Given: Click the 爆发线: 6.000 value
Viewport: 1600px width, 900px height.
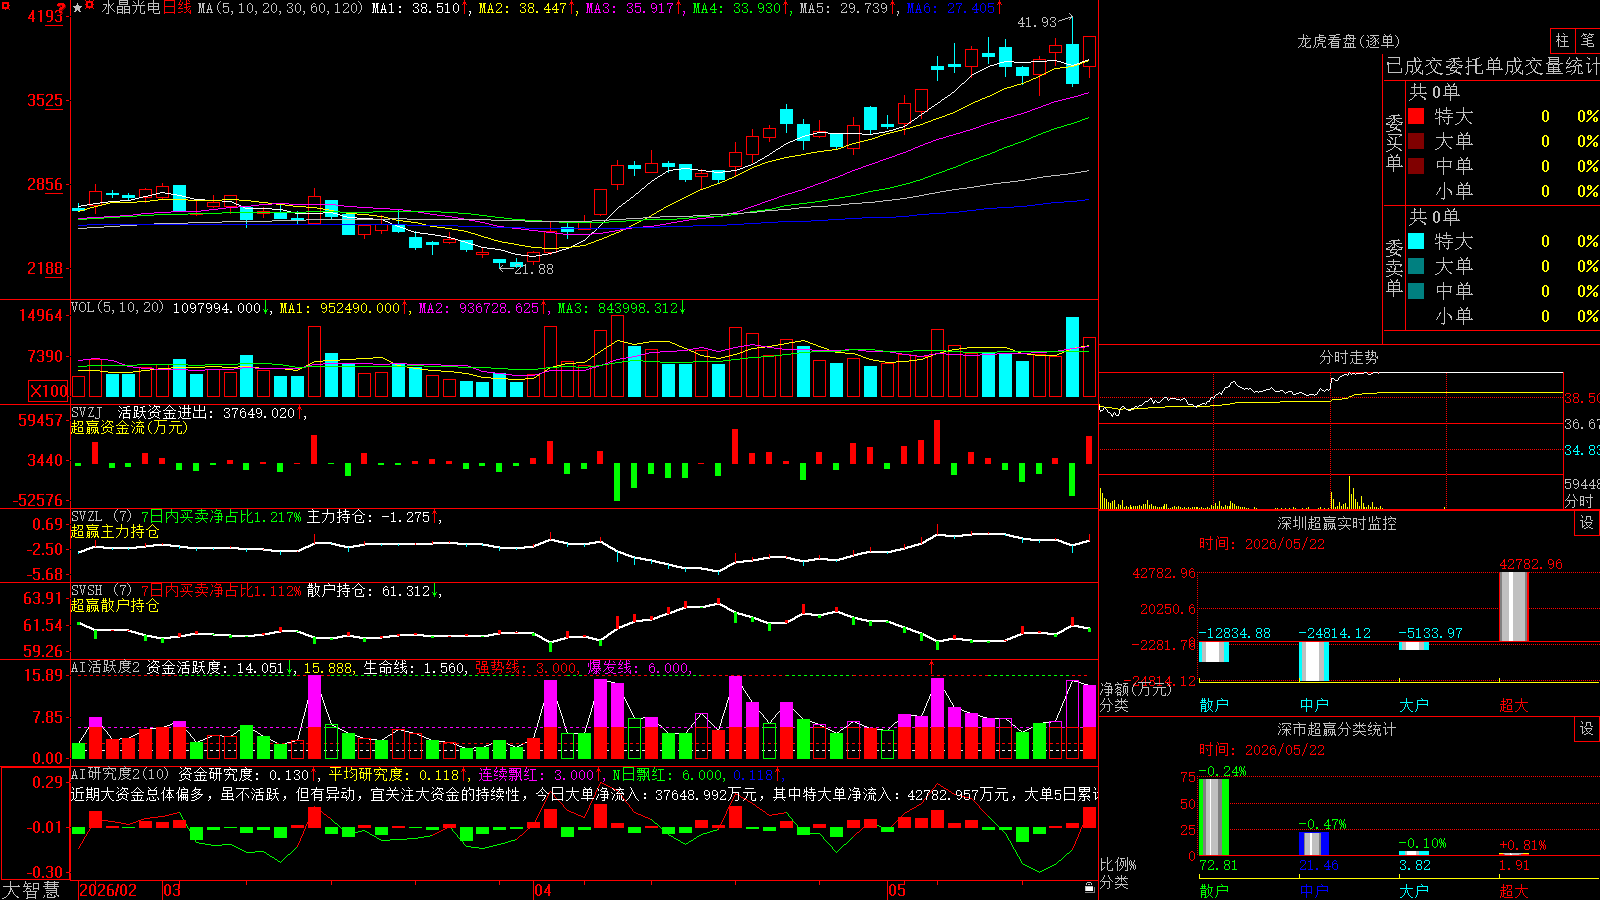Looking at the screenshot, I should point(640,668).
